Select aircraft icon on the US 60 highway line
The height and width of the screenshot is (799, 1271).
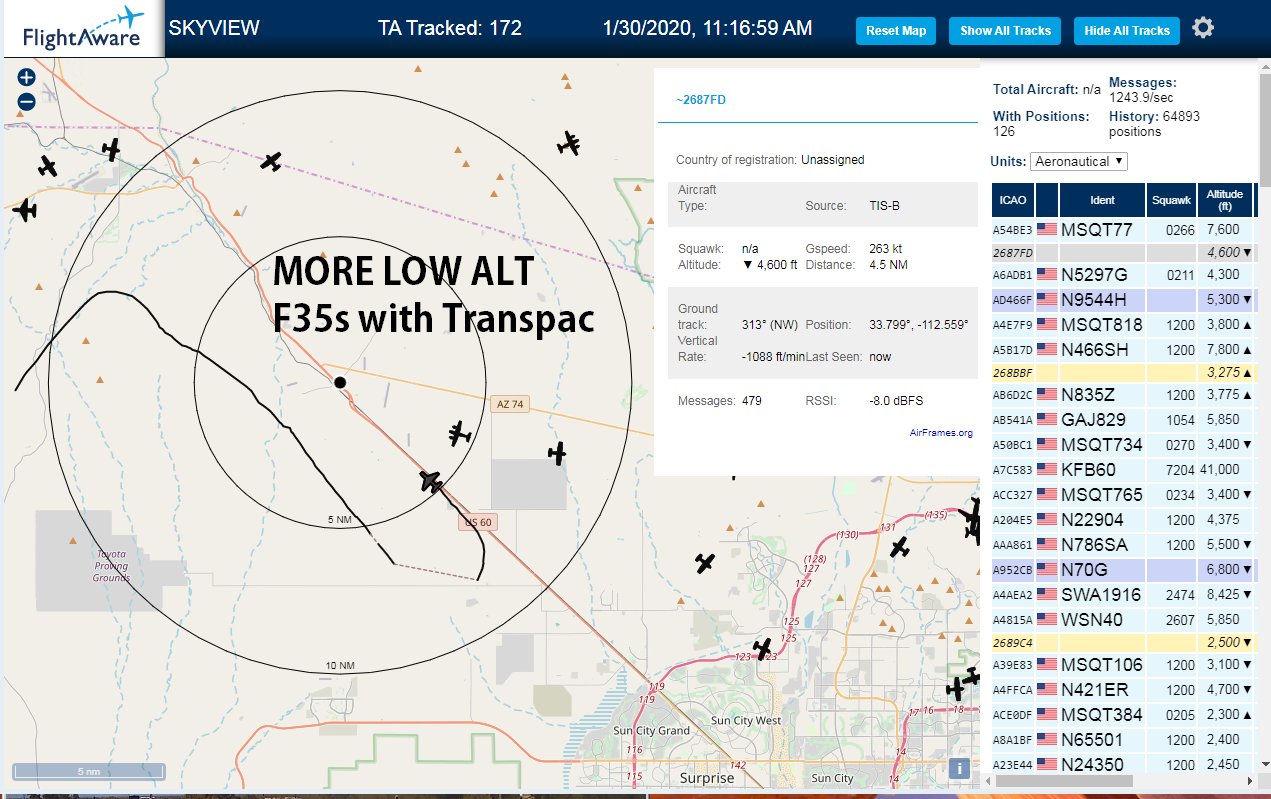tap(431, 481)
